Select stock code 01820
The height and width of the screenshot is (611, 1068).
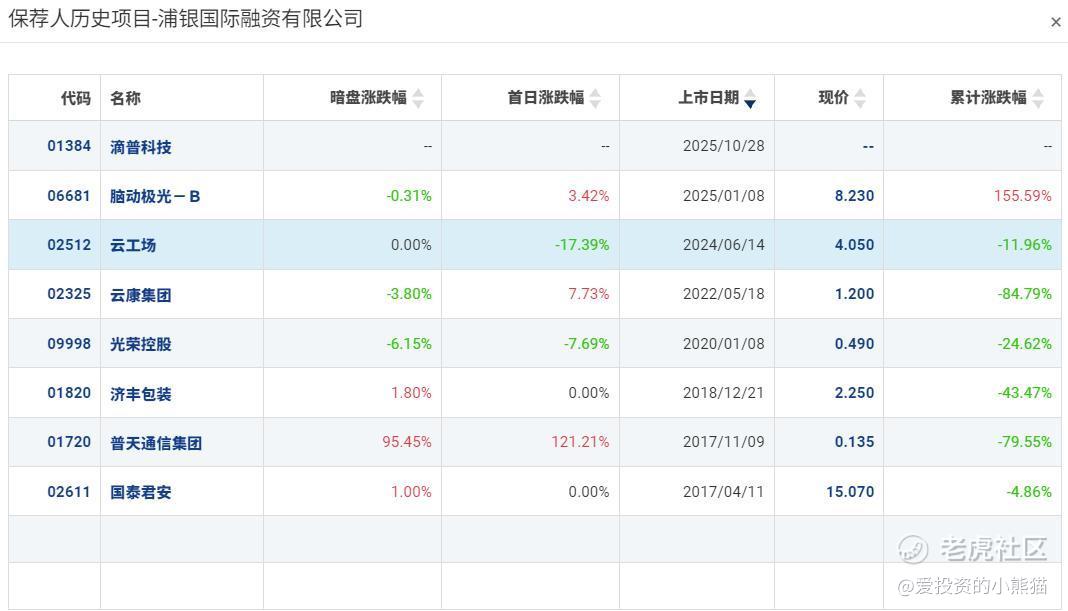pos(69,392)
